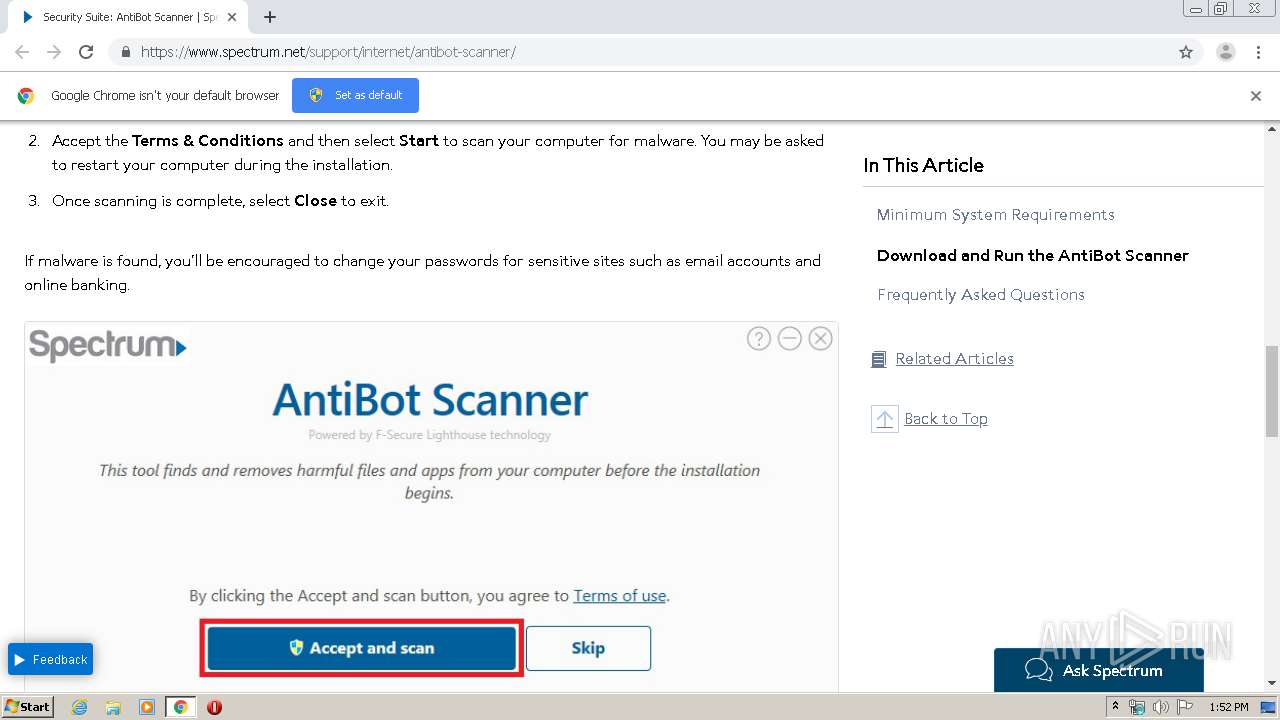Click the 'AntiBot Scanner' title text

click(430, 400)
